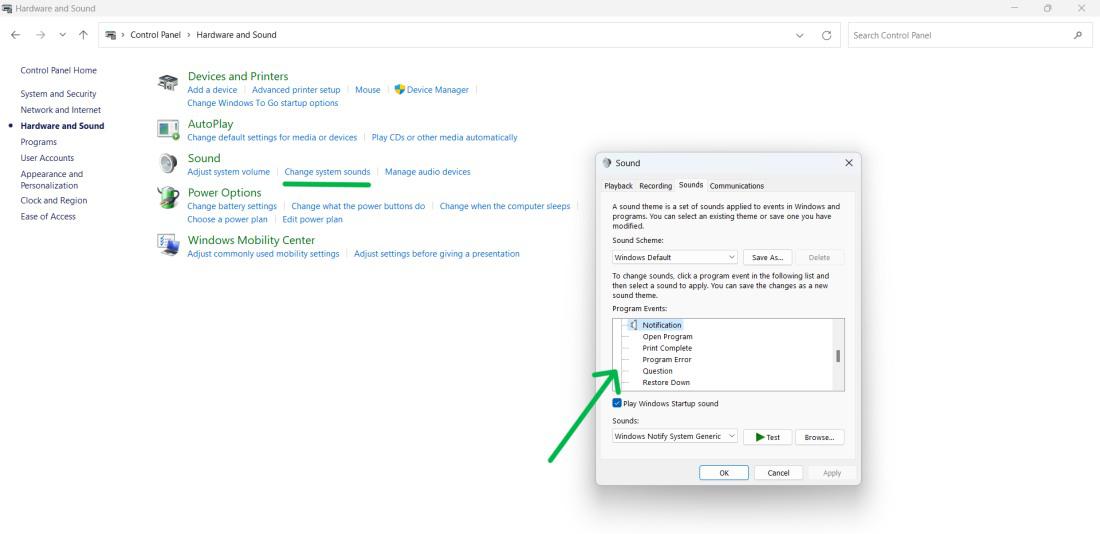Open Ease of Access category

coord(48,217)
